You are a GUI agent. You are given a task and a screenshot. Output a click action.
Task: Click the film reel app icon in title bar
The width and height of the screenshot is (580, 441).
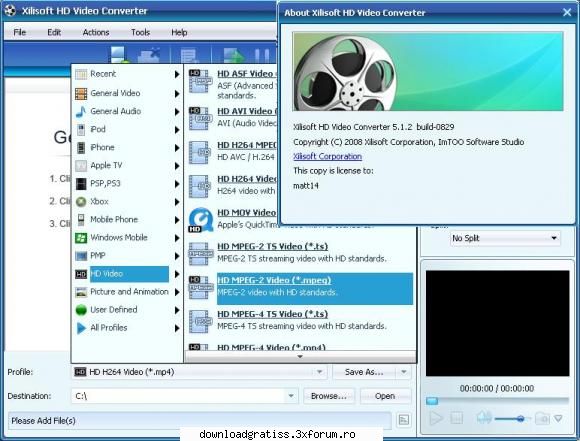pos(10,10)
